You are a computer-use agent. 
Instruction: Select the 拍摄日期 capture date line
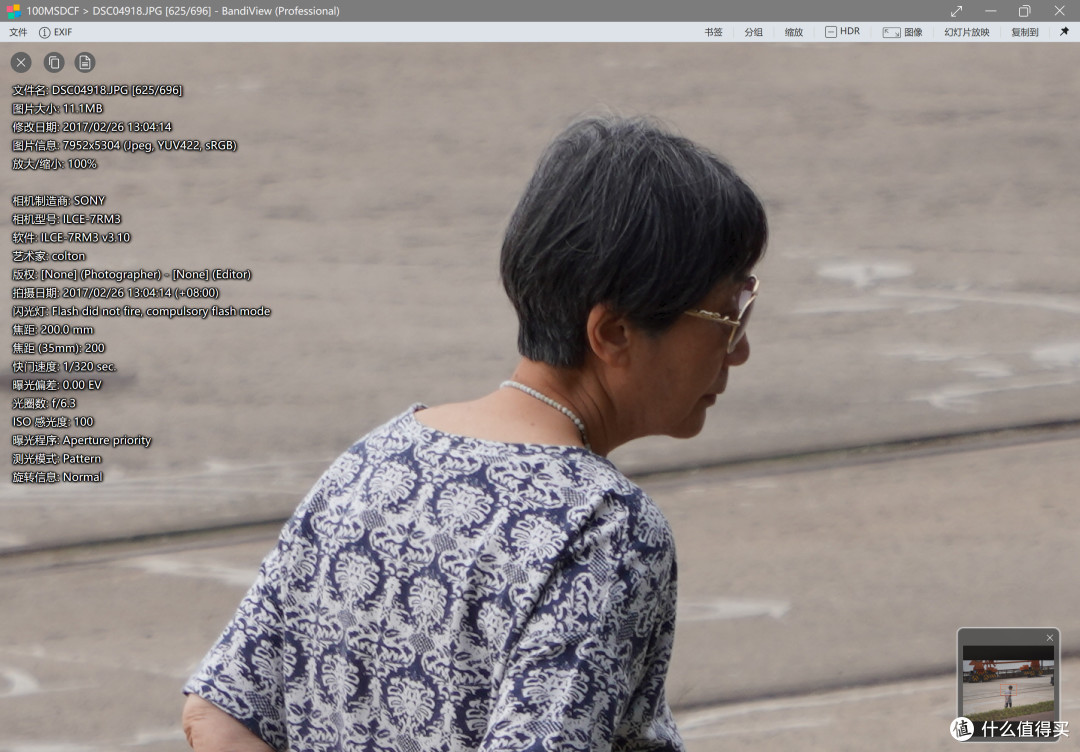click(x=115, y=293)
